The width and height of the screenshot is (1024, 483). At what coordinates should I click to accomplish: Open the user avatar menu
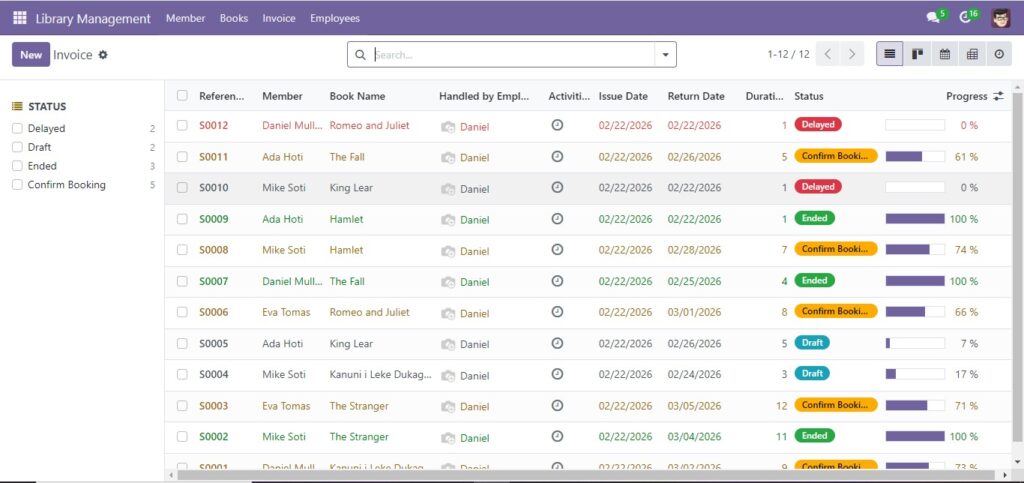tap(1001, 18)
